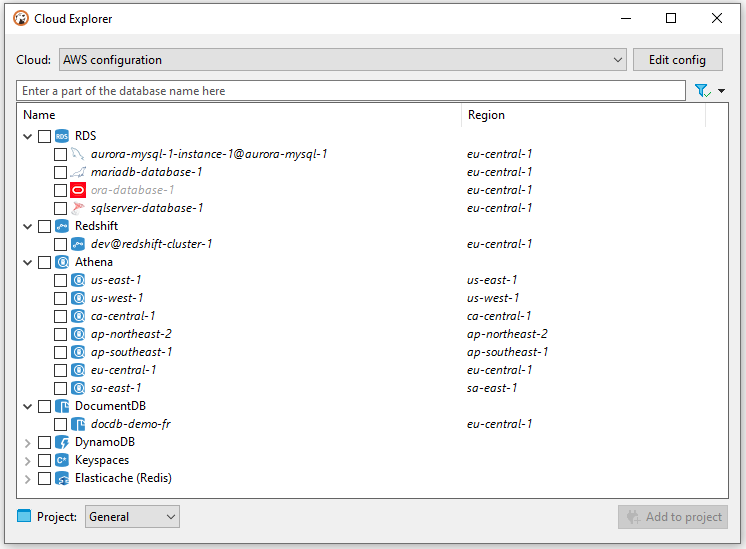Collapse the RDS tree node
The width and height of the screenshot is (746, 549).
click(27, 136)
